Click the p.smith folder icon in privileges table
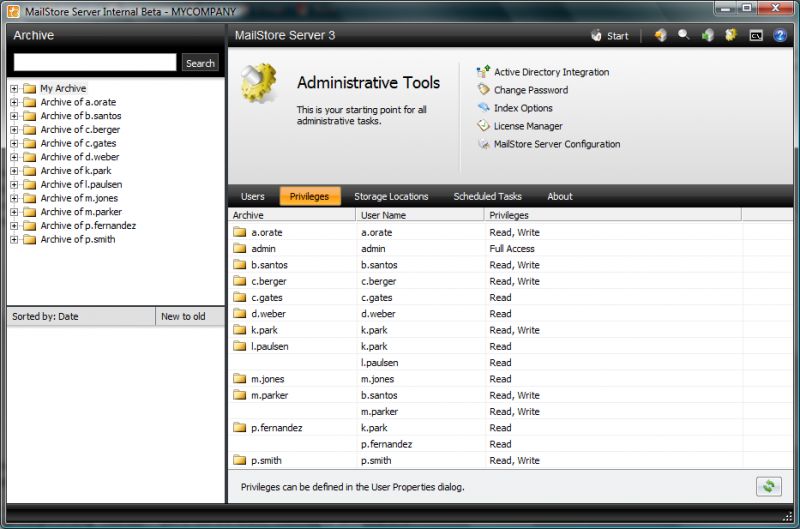This screenshot has width=800, height=529. 239,460
